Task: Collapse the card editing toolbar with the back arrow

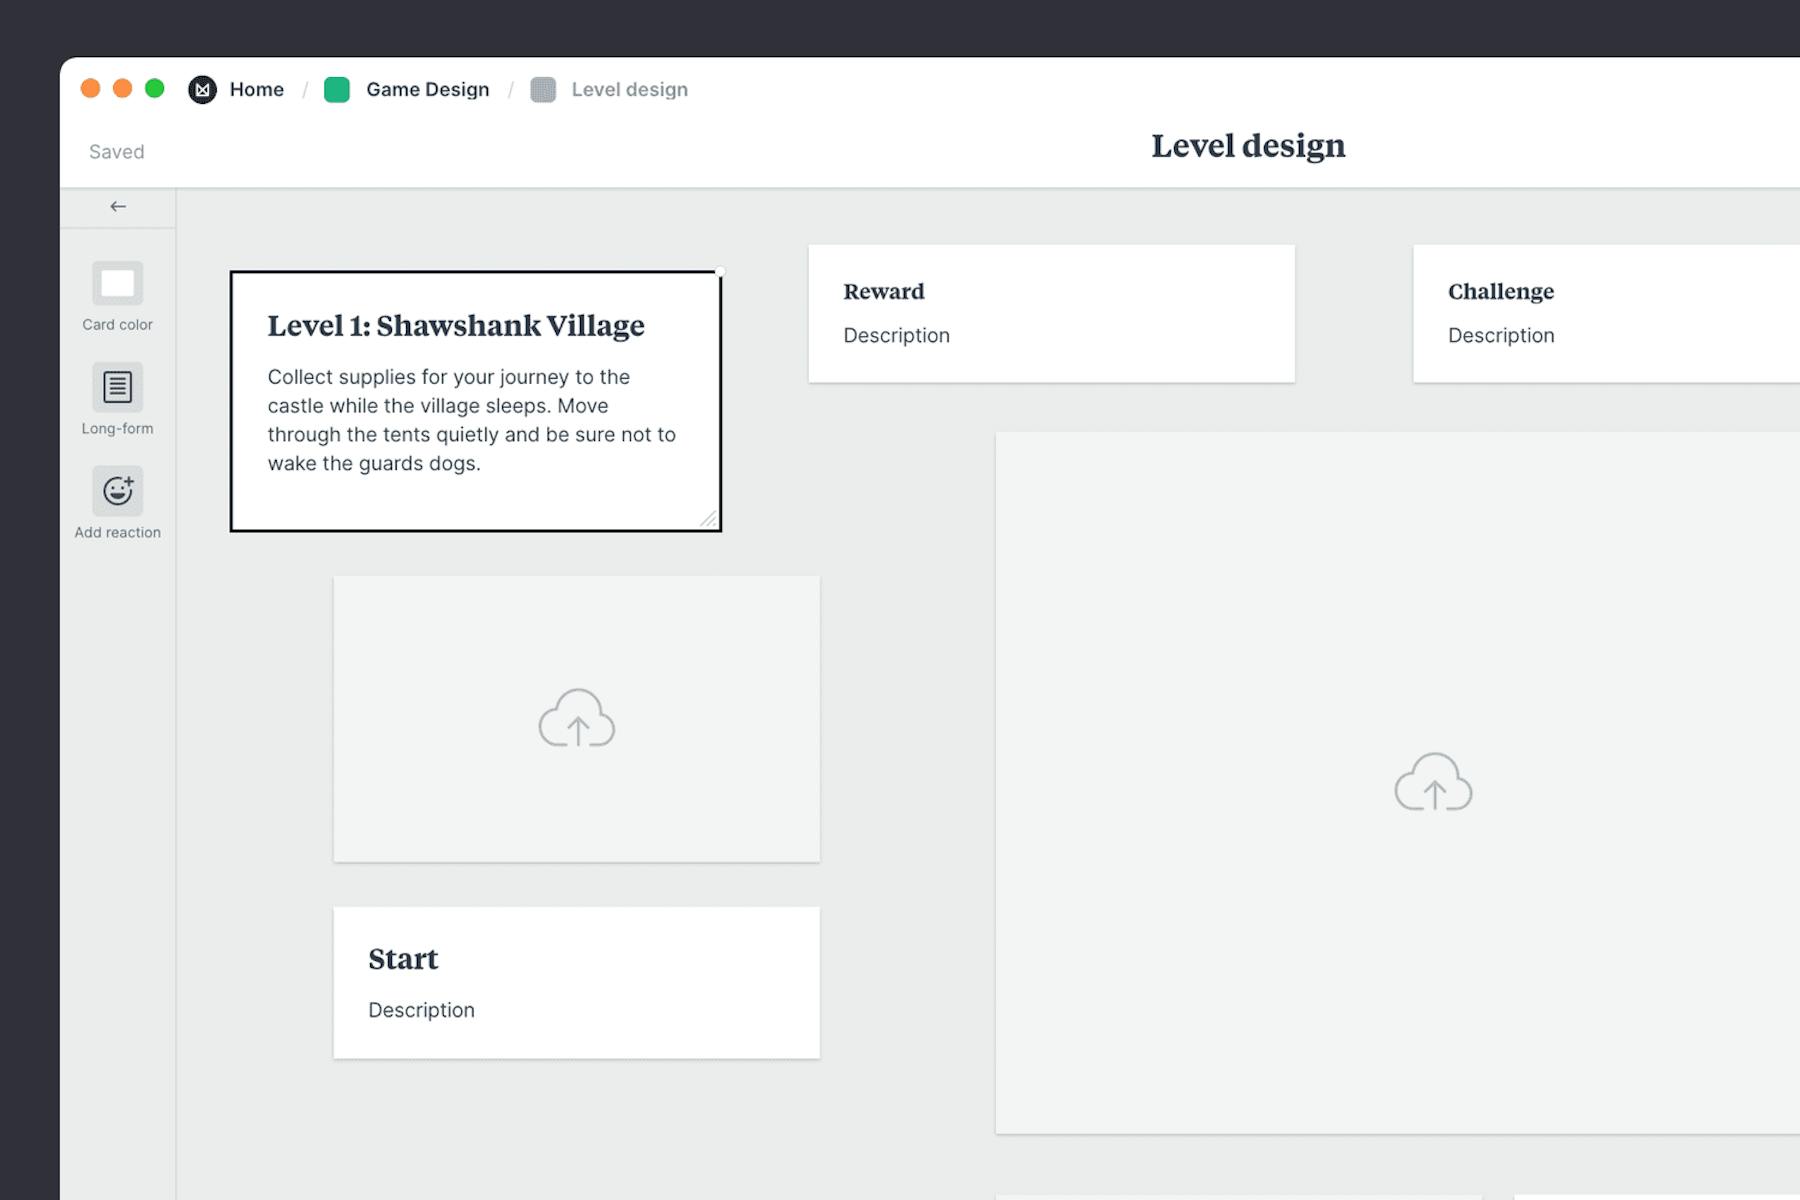Action: point(119,206)
